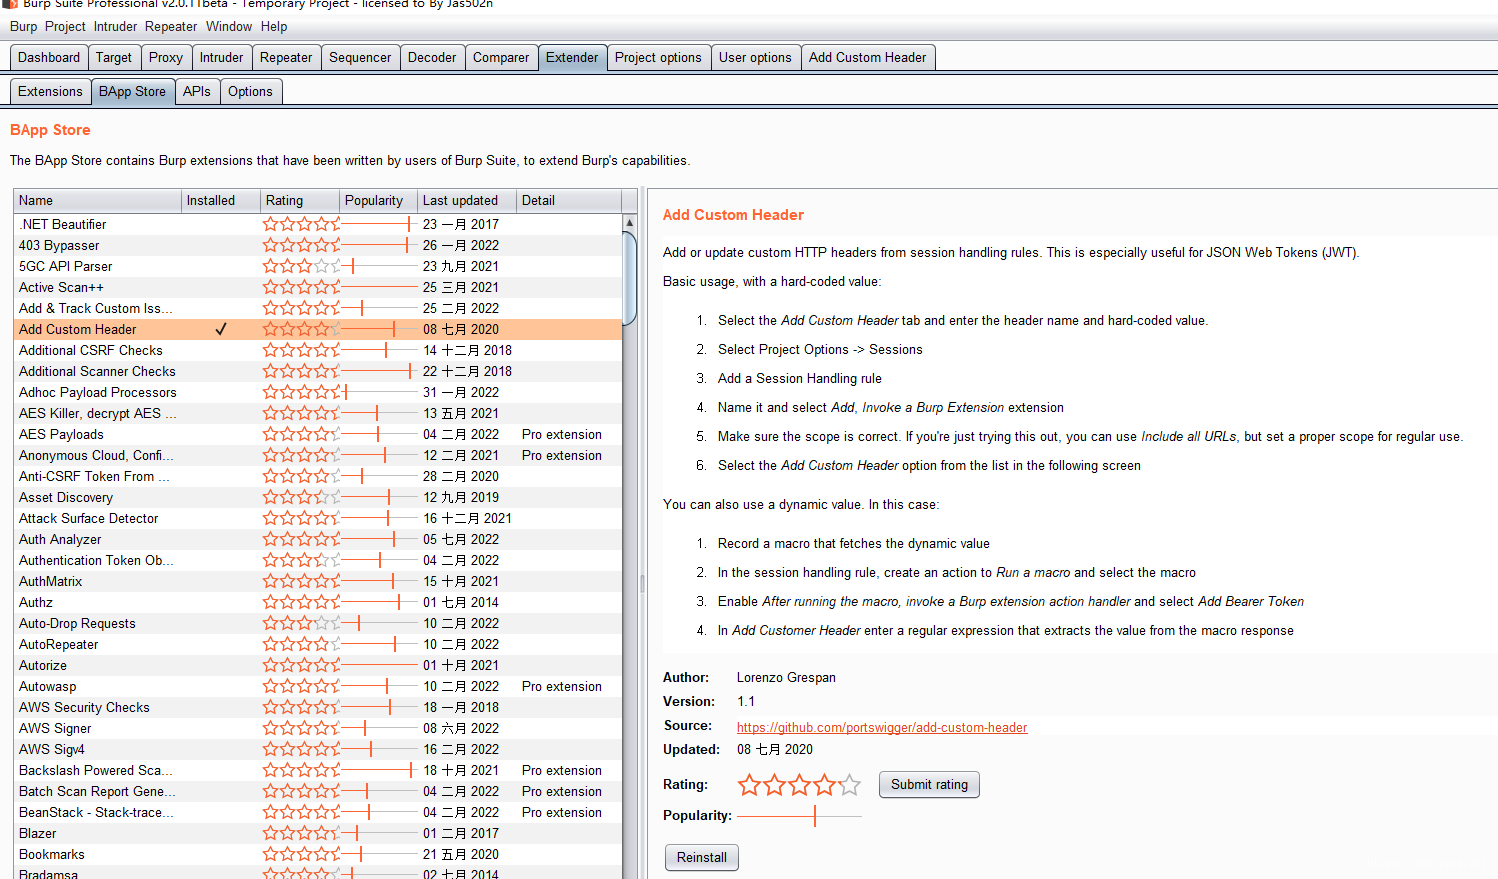
Task: Click the installed checkmark for Add Custom Header
Action: 221,329
